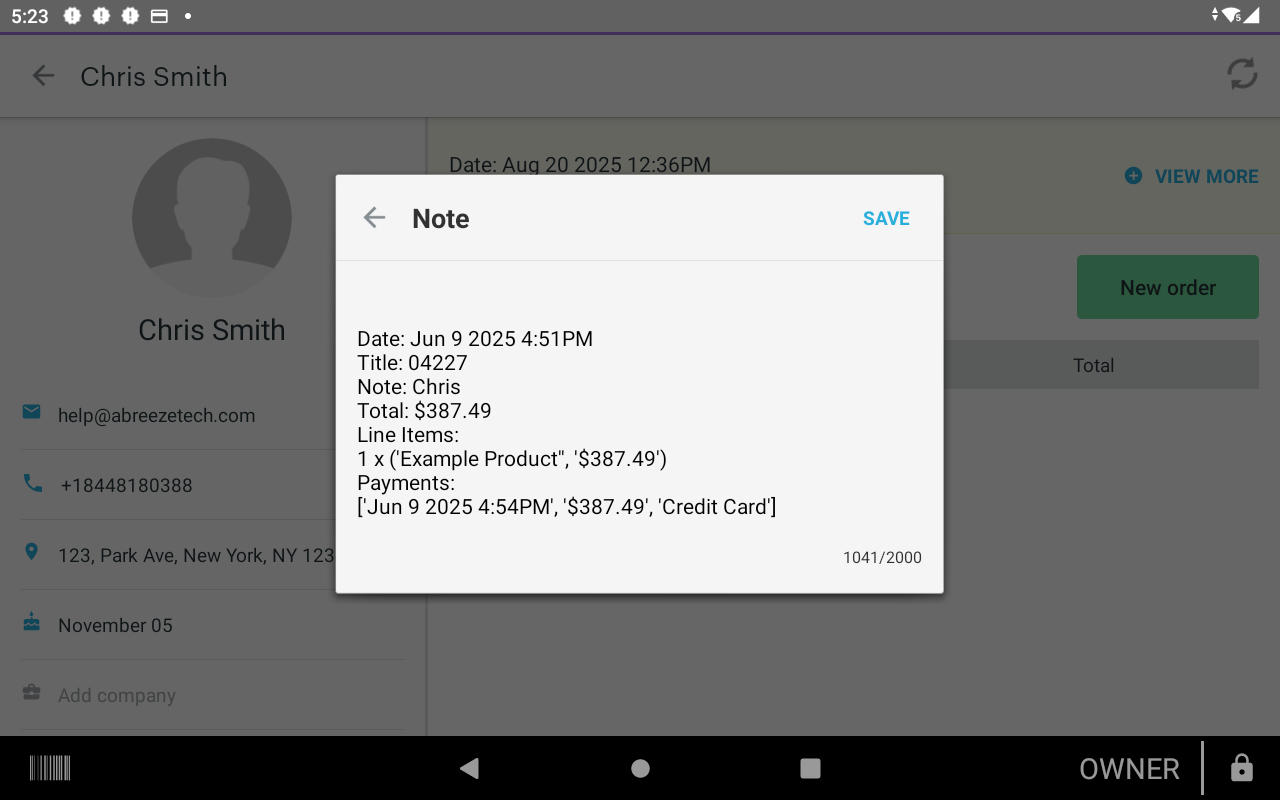The image size is (1280, 800).
Task: Save the note
Action: point(886,219)
